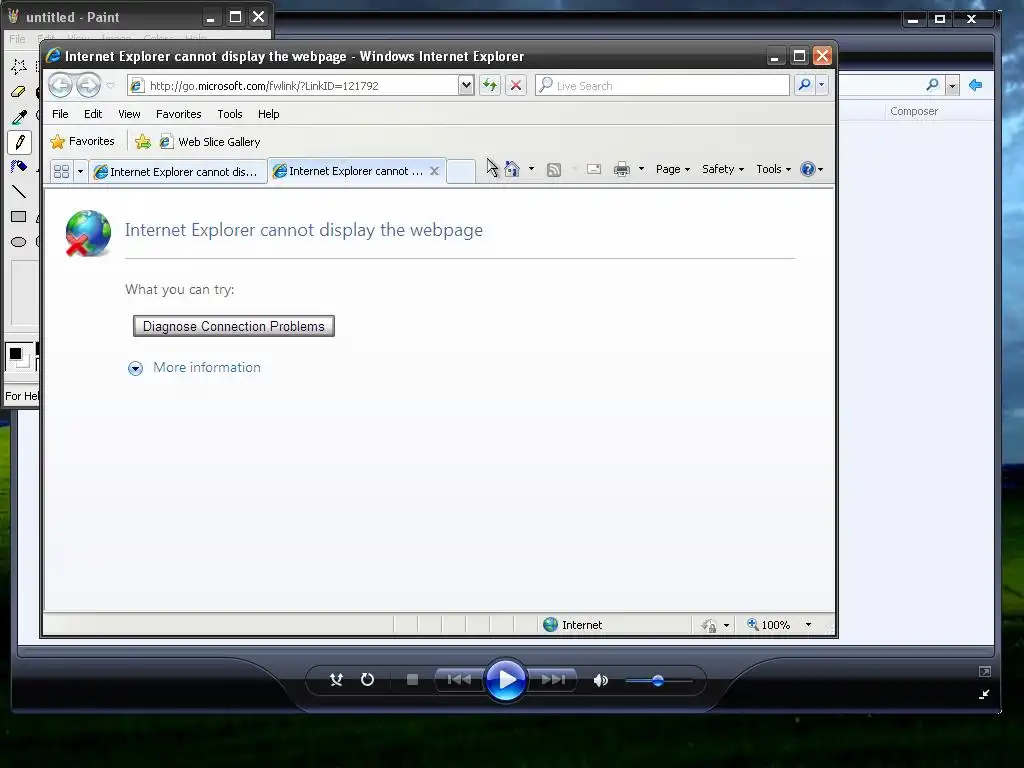Click Next track button in Media Player

pyautogui.click(x=552, y=680)
